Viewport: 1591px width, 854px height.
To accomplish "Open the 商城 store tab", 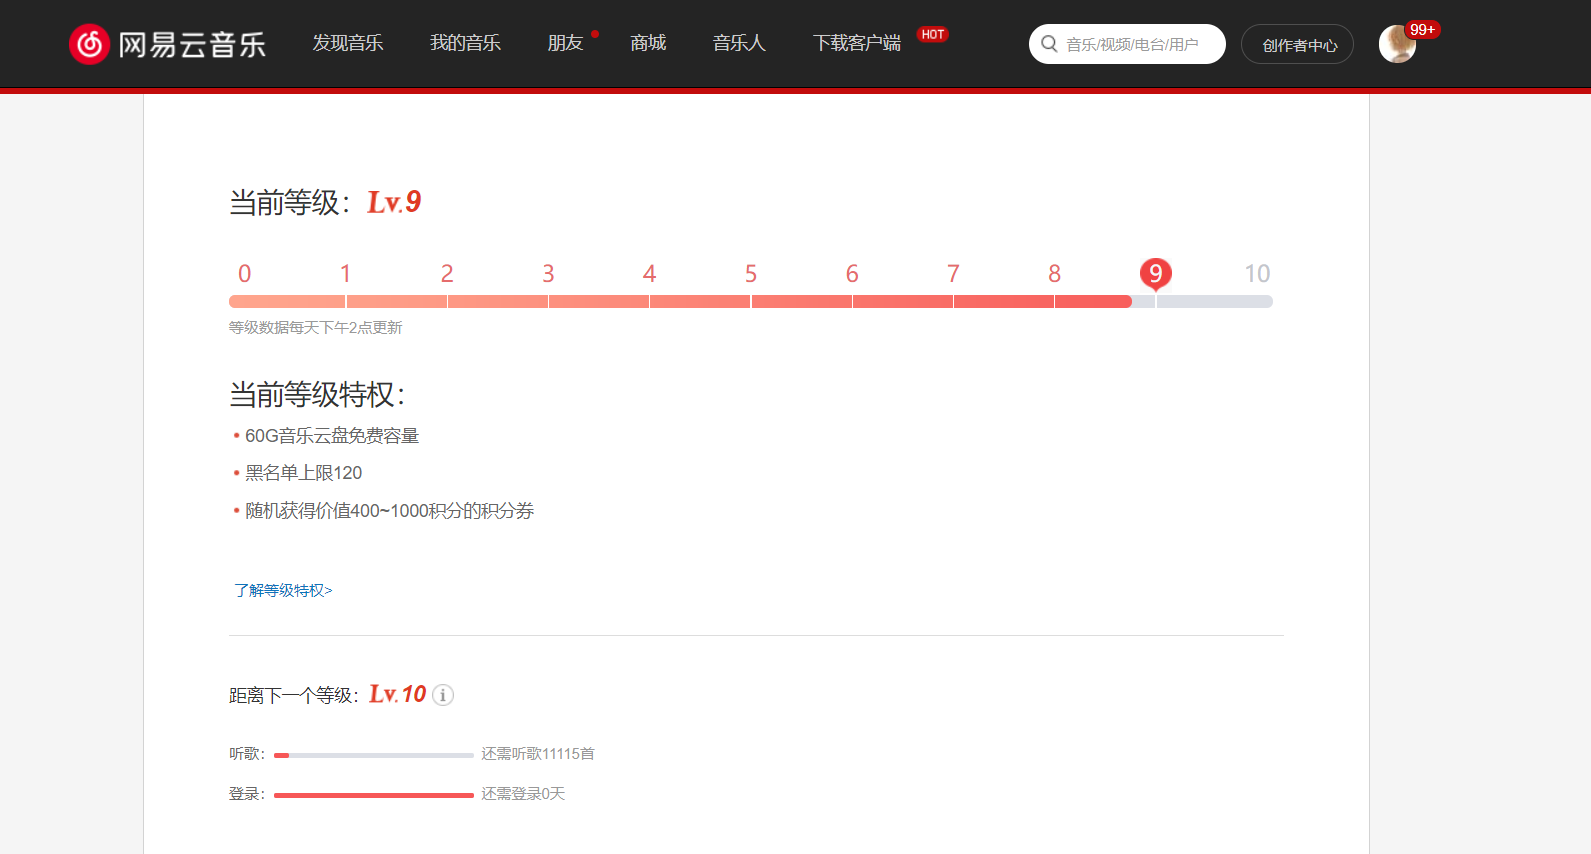I will click(648, 43).
